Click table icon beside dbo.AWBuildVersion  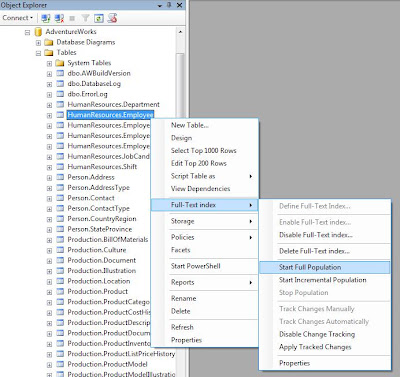[60, 73]
